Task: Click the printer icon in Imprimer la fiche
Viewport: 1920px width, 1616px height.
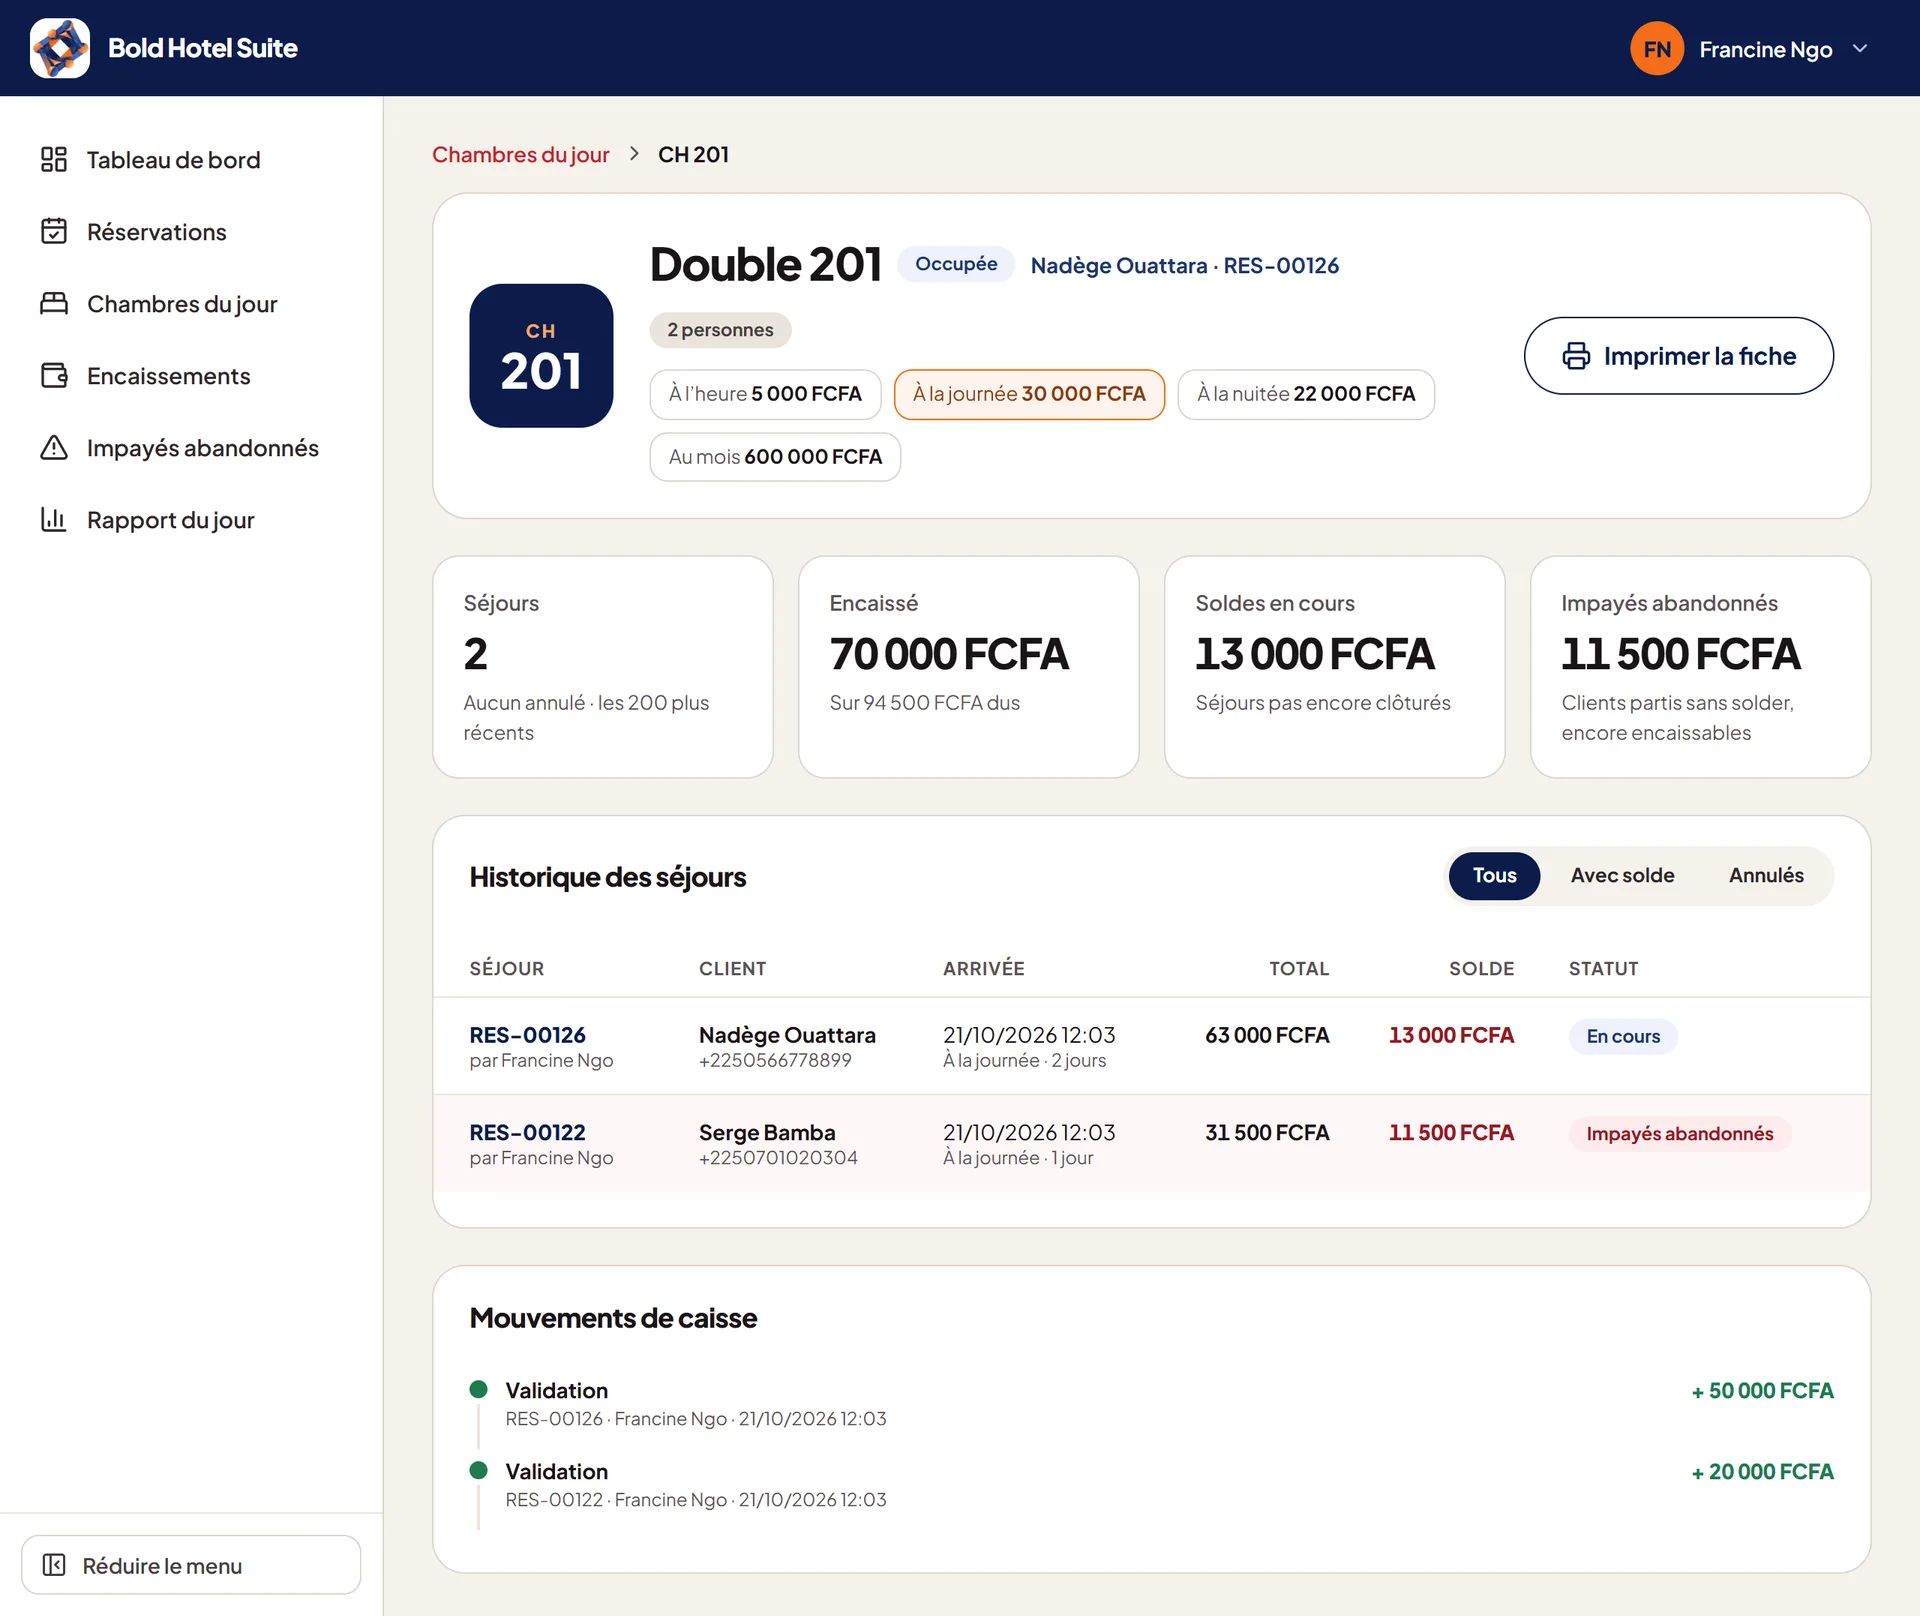Action: pyautogui.click(x=1576, y=356)
